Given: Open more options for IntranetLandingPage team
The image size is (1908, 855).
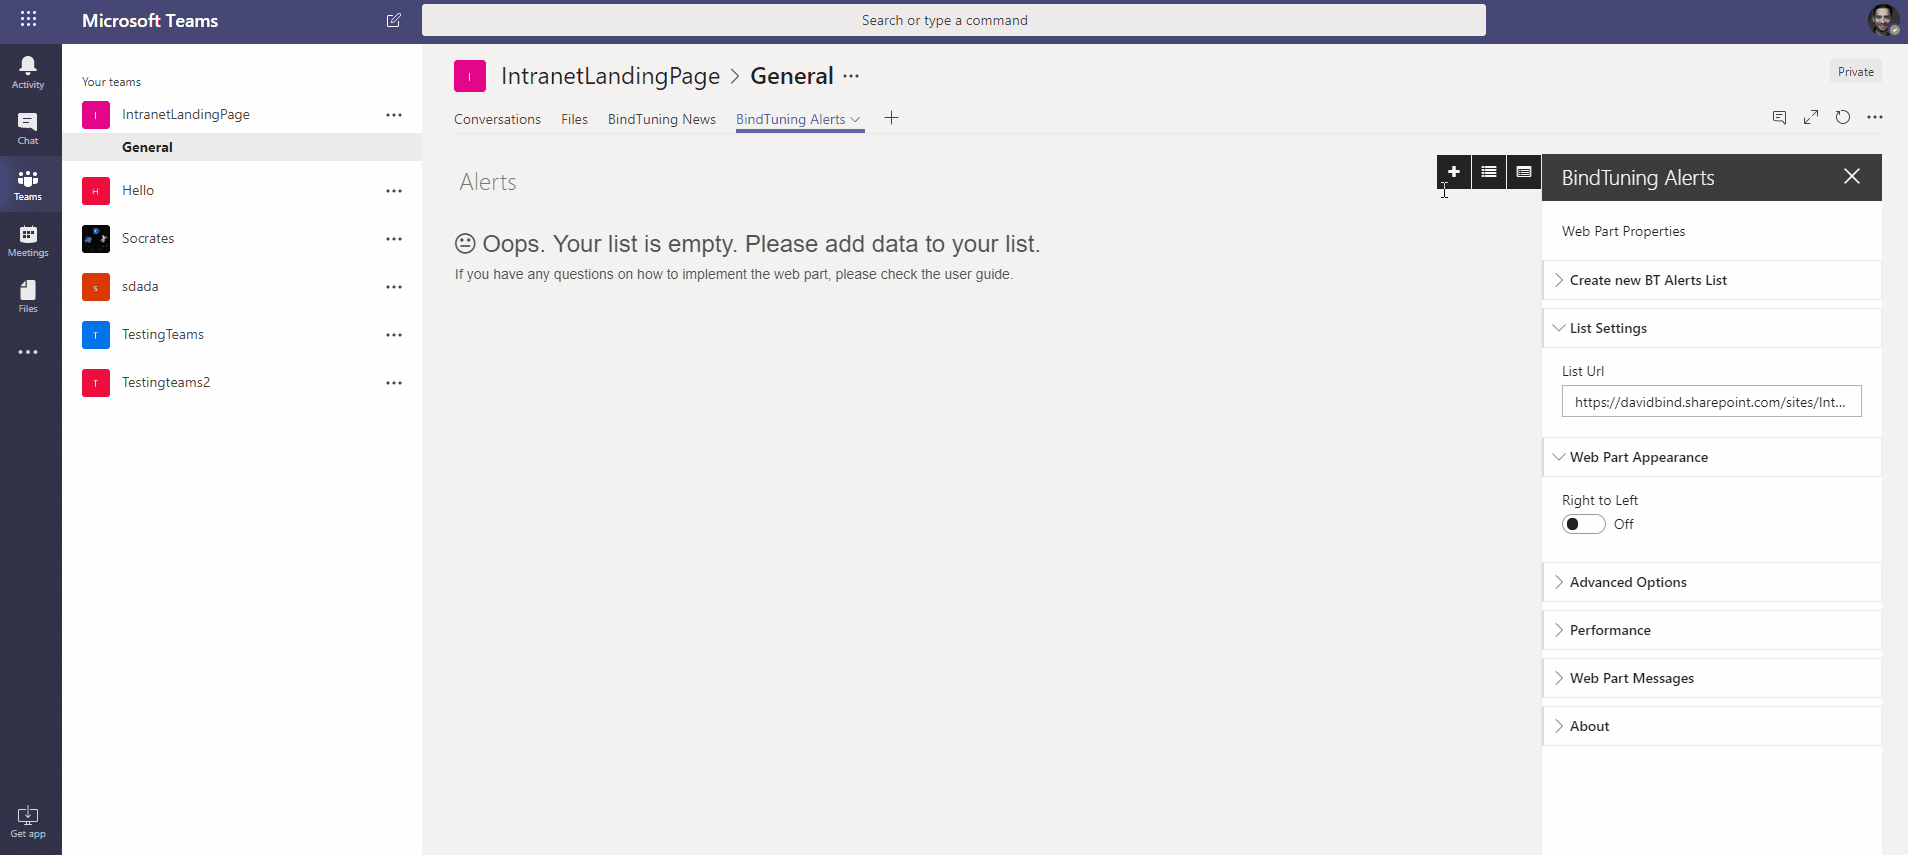Looking at the screenshot, I should click(394, 115).
